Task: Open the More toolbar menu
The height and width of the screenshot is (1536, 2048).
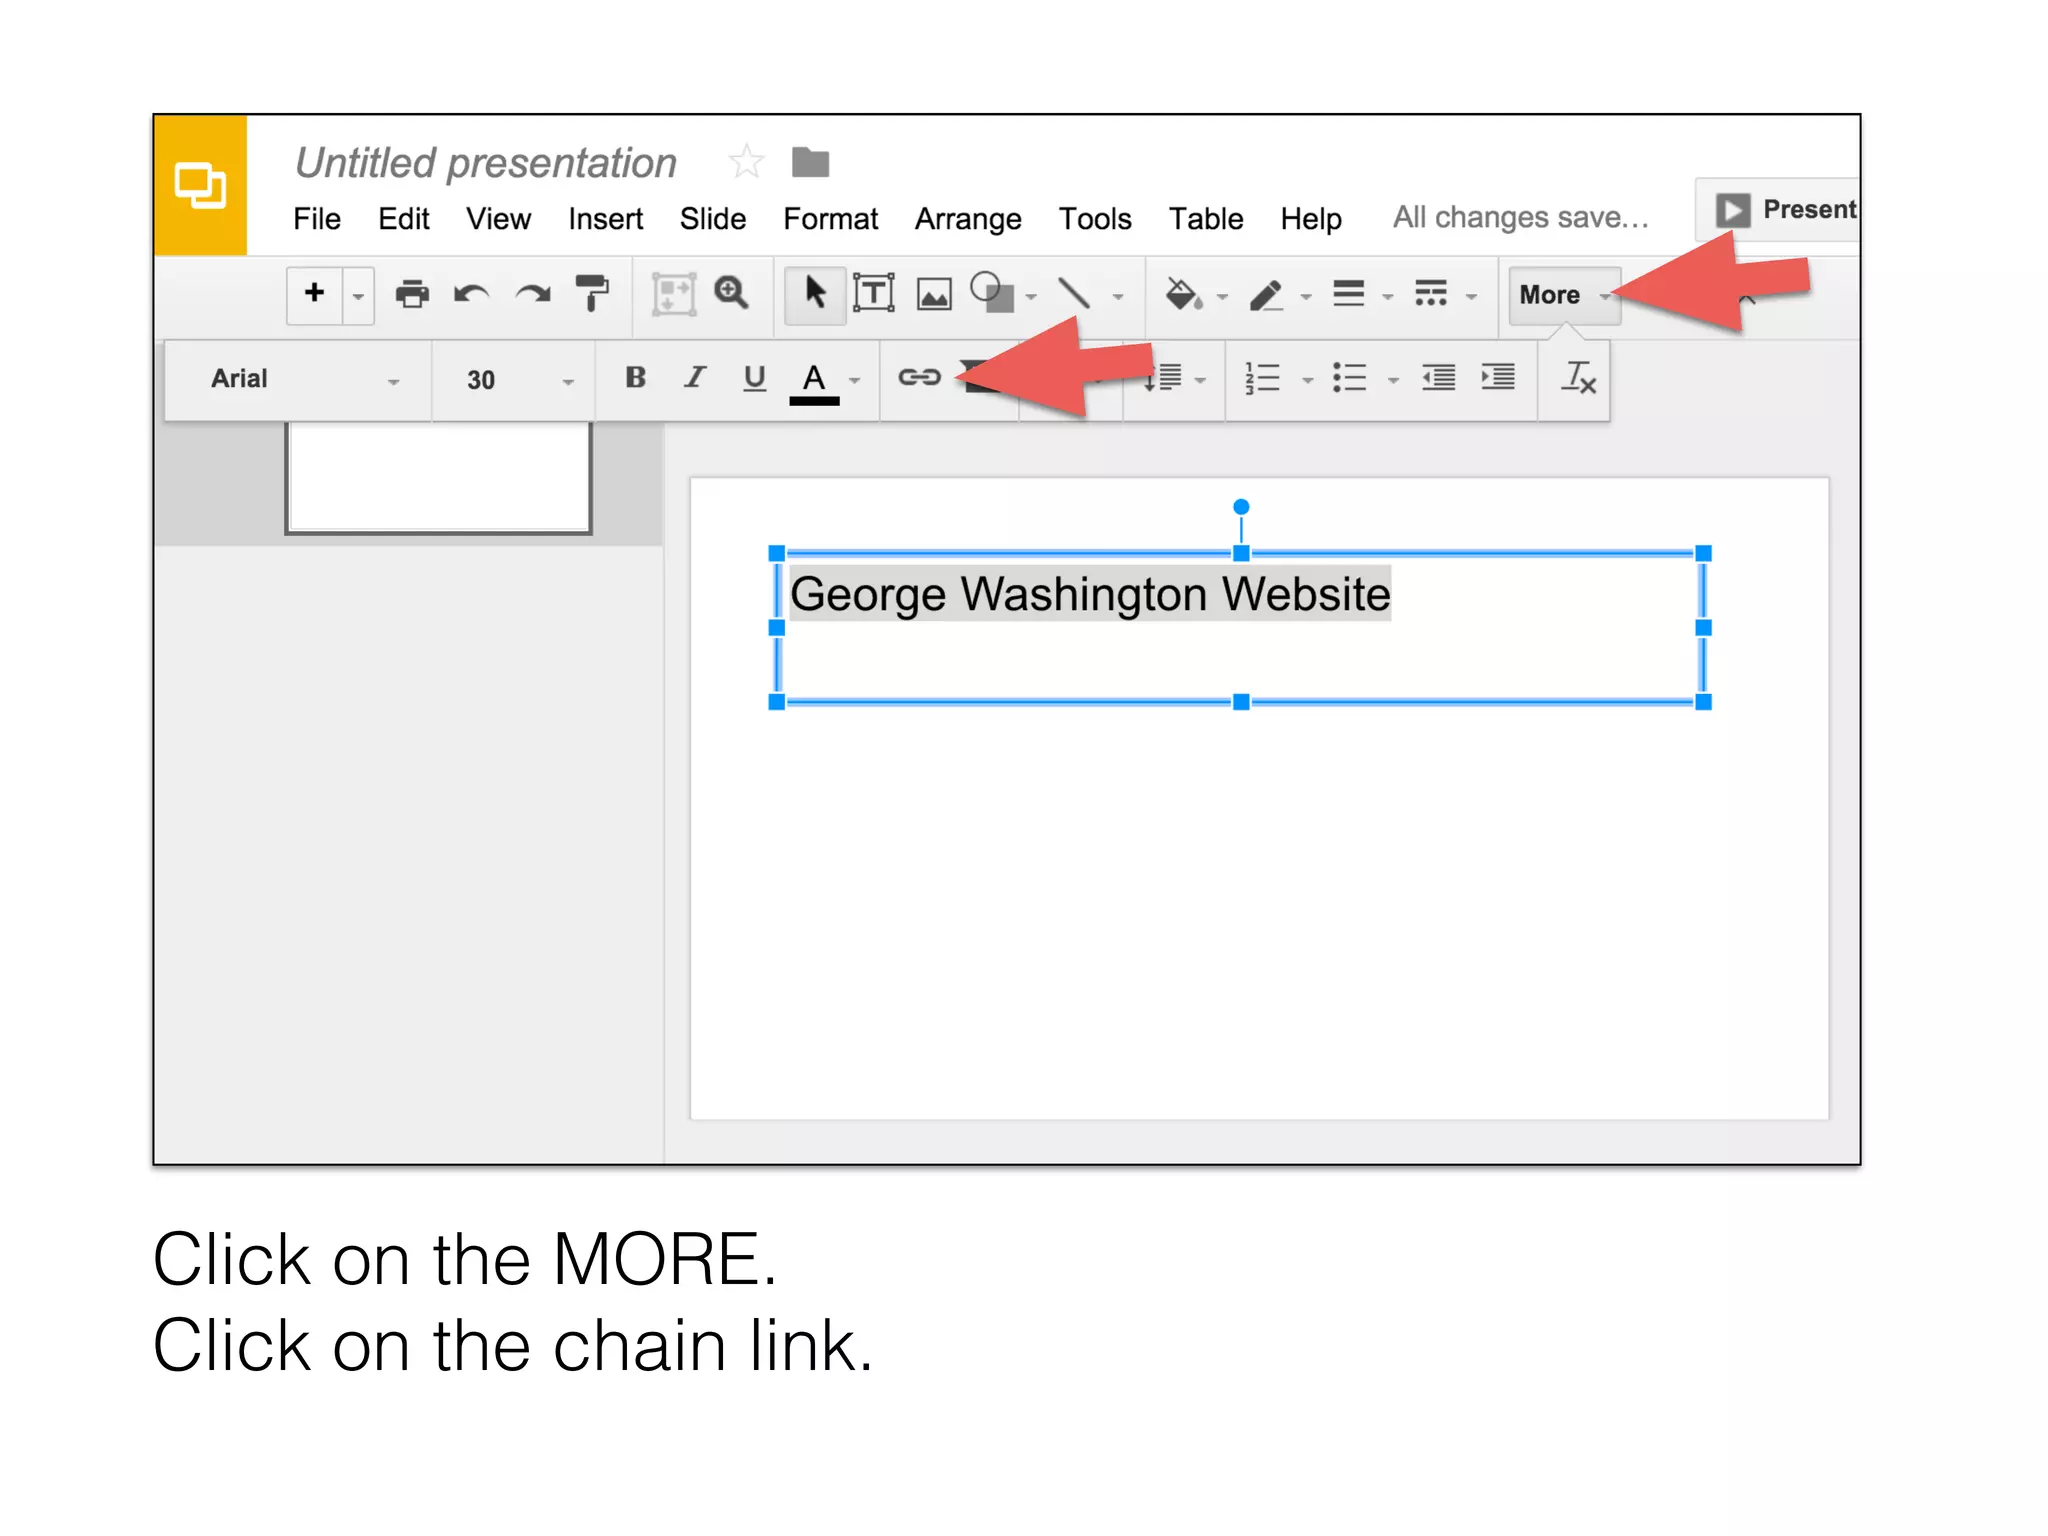Action: point(1563,295)
